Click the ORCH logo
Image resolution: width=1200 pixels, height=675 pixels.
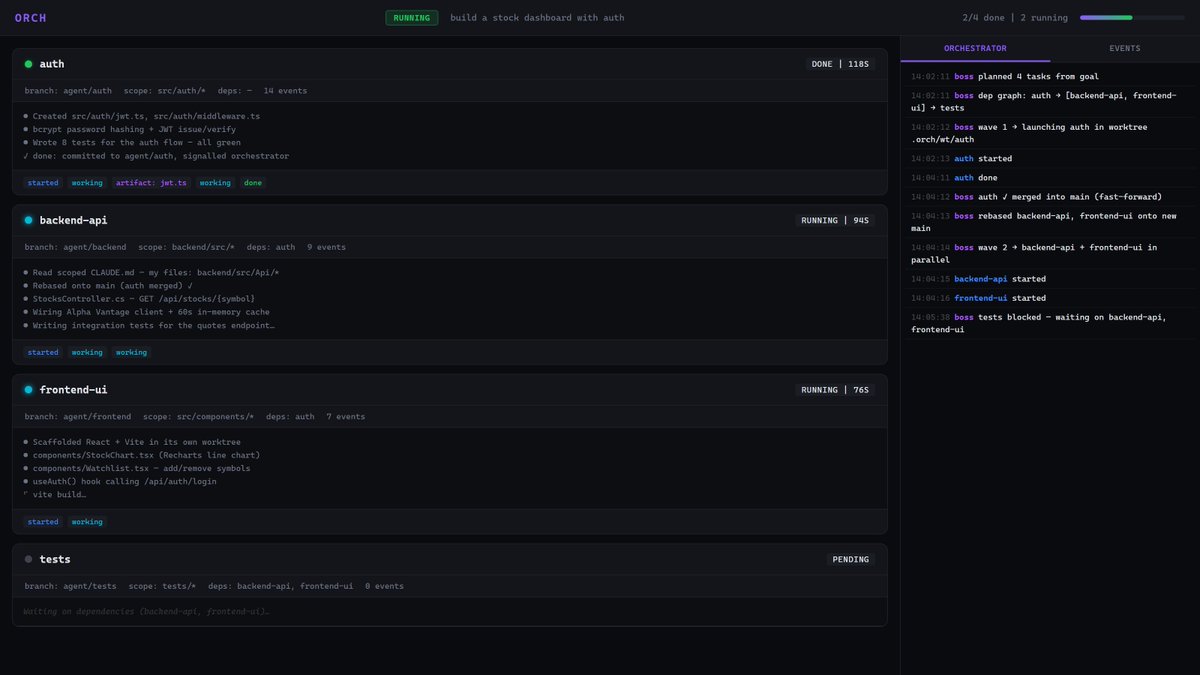(x=30, y=18)
